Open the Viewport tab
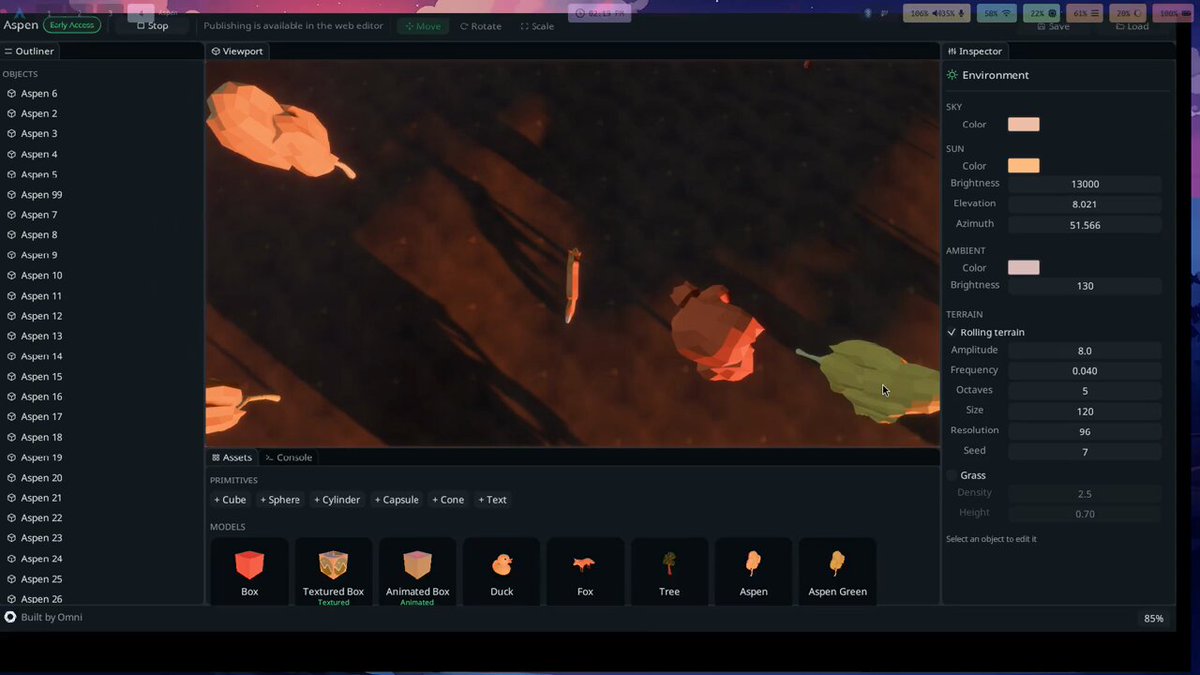 pyautogui.click(x=237, y=51)
